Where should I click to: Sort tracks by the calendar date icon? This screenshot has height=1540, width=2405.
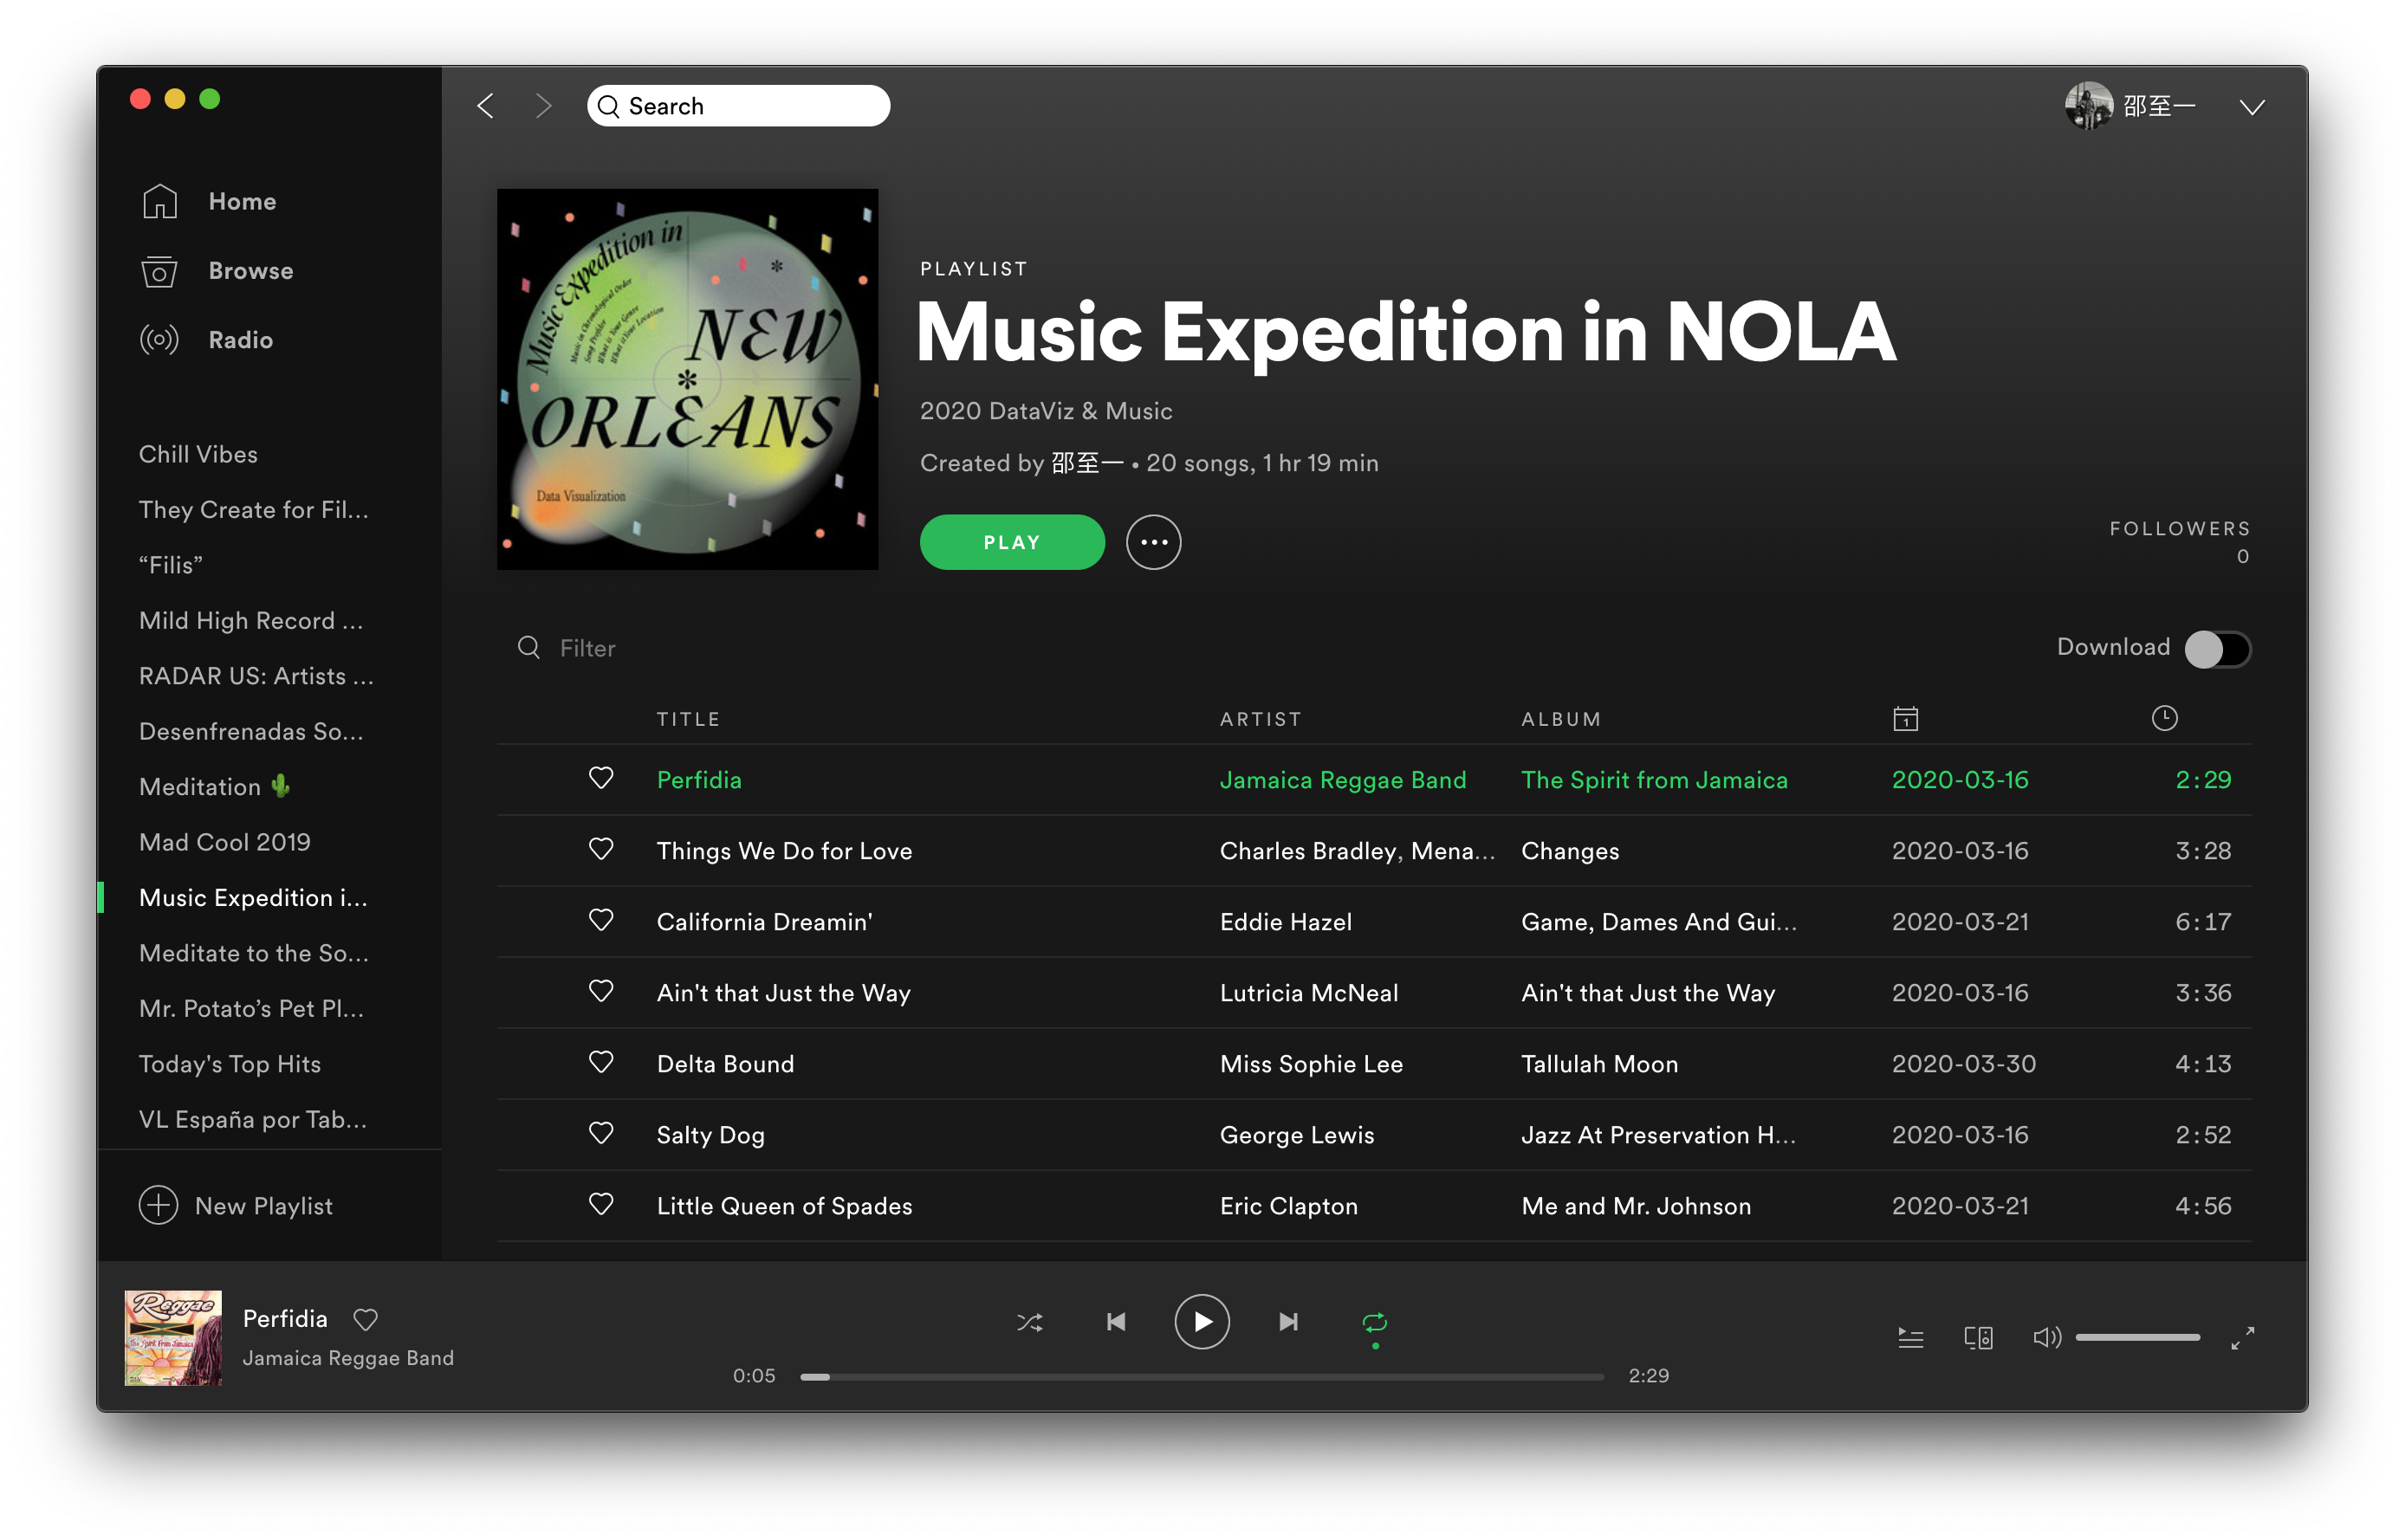click(x=1905, y=719)
